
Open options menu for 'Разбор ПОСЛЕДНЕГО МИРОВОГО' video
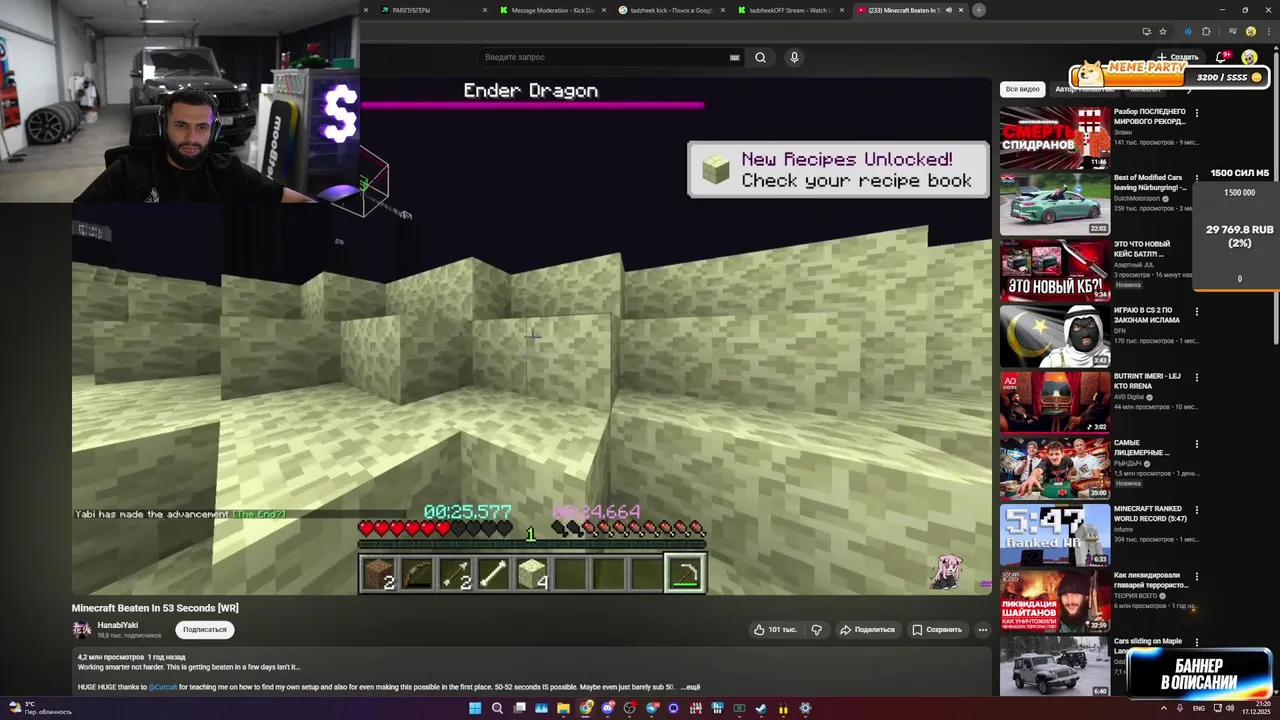(x=1197, y=113)
